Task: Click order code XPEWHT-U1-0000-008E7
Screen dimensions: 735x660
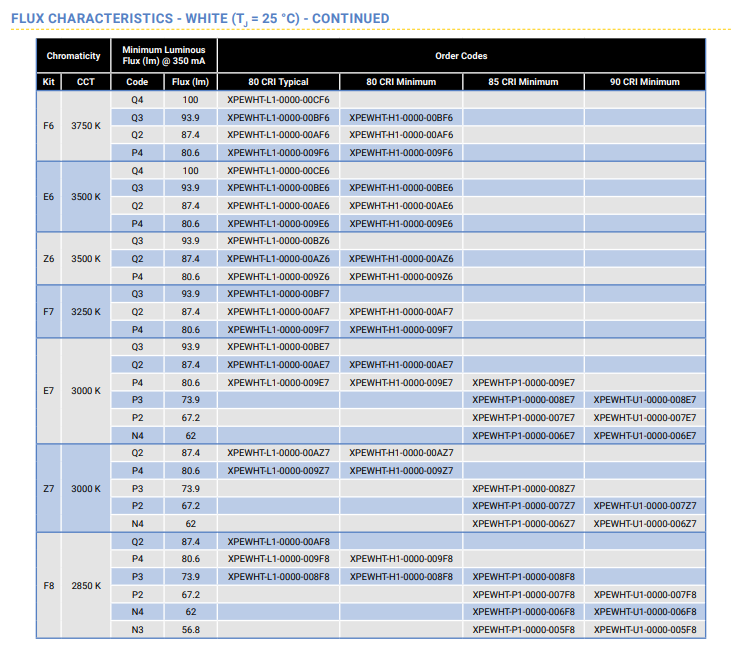Action: pyautogui.click(x=645, y=400)
